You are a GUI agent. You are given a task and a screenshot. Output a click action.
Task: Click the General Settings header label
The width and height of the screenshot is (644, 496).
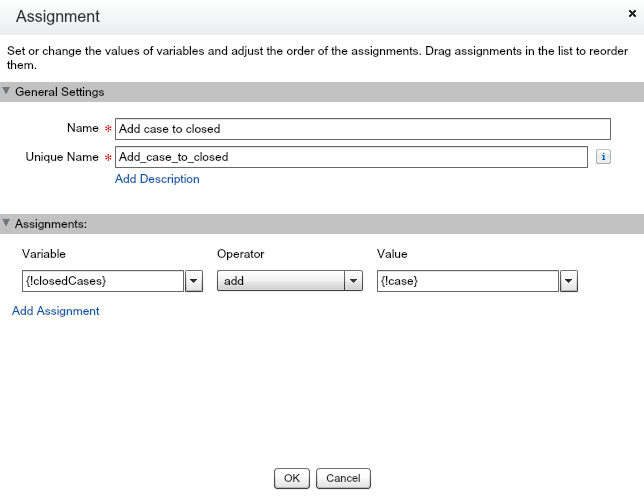point(60,92)
